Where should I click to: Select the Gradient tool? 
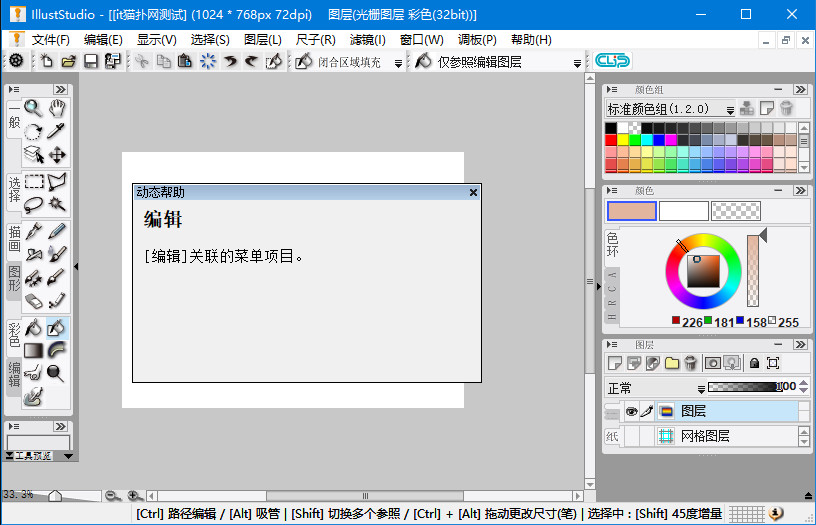point(33,351)
